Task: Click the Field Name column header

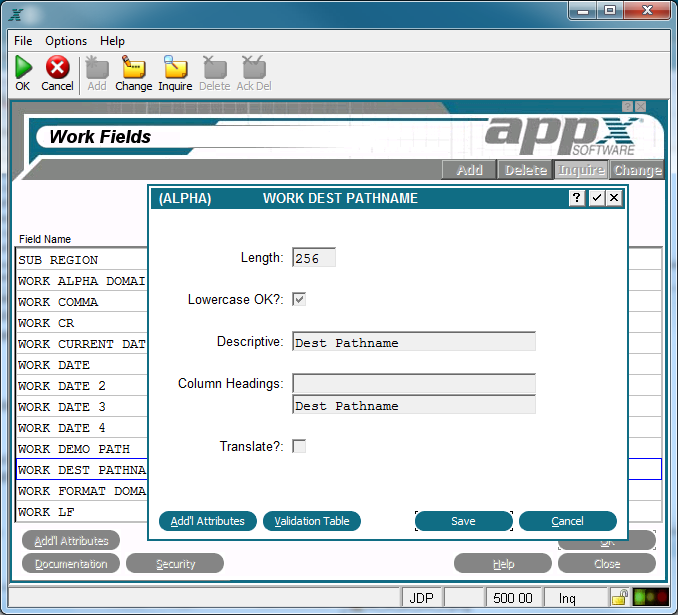Action: [x=45, y=239]
